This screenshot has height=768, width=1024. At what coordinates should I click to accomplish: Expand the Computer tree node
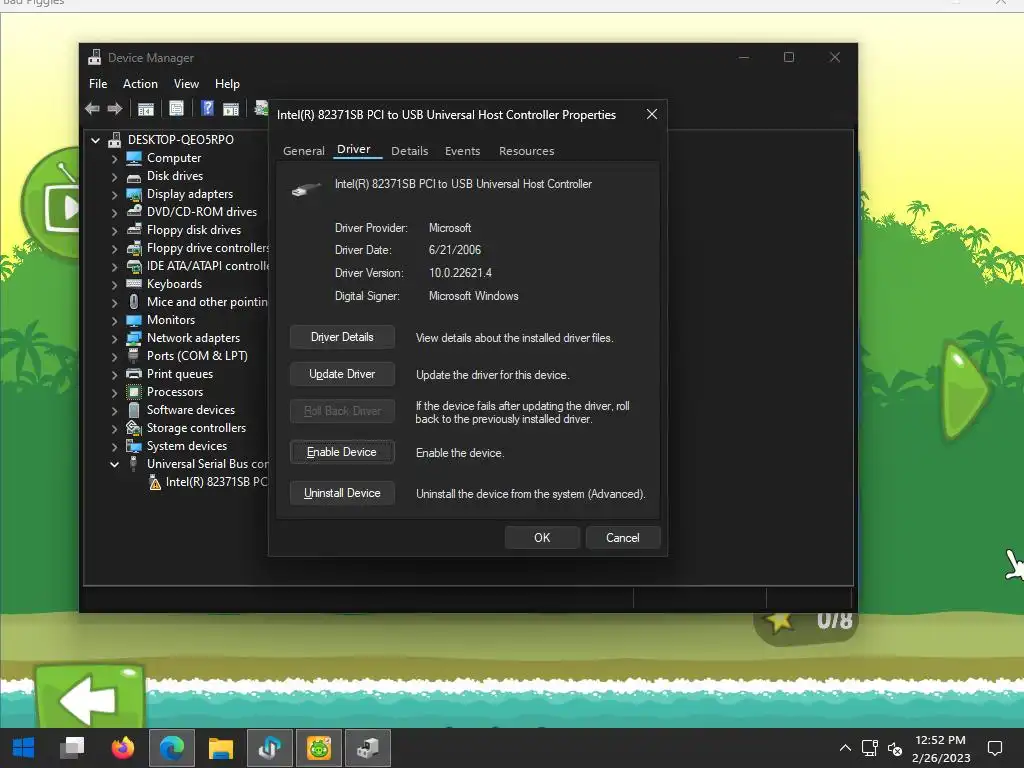pyautogui.click(x=114, y=159)
